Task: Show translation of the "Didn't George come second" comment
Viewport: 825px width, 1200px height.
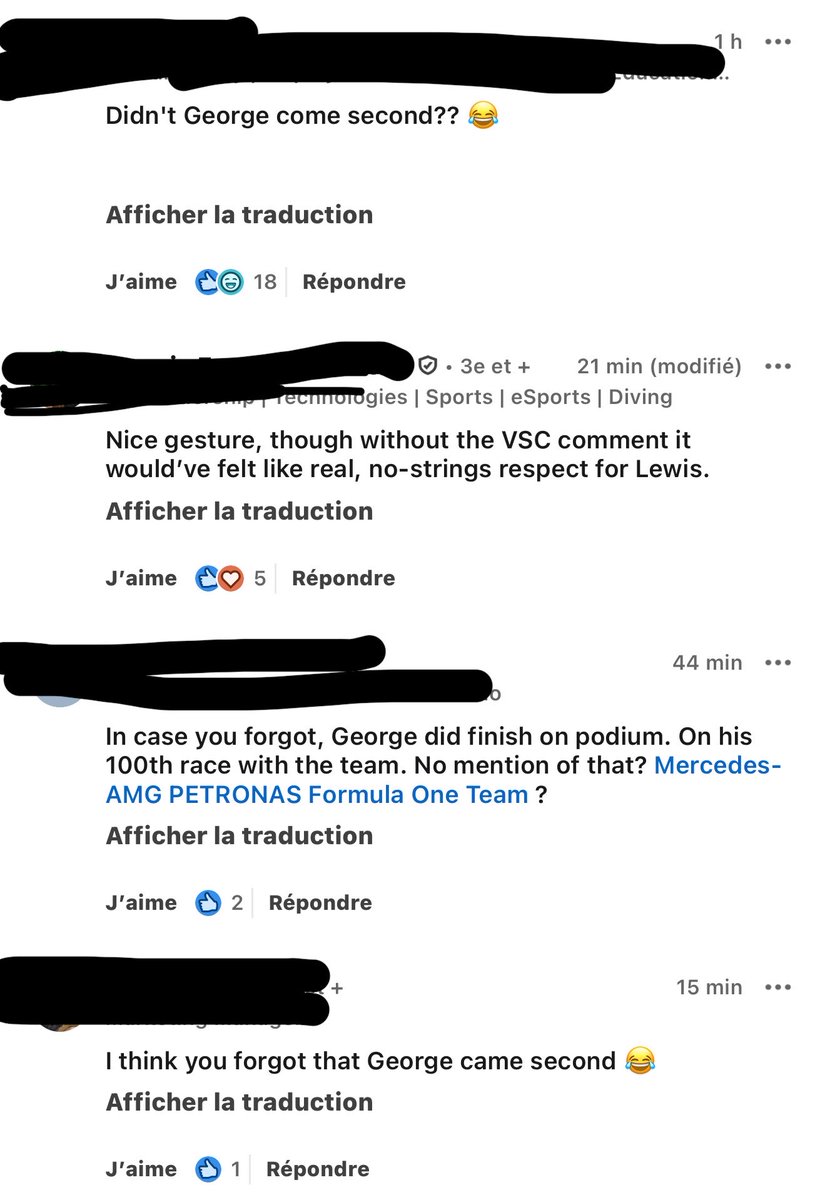Action: coord(239,215)
